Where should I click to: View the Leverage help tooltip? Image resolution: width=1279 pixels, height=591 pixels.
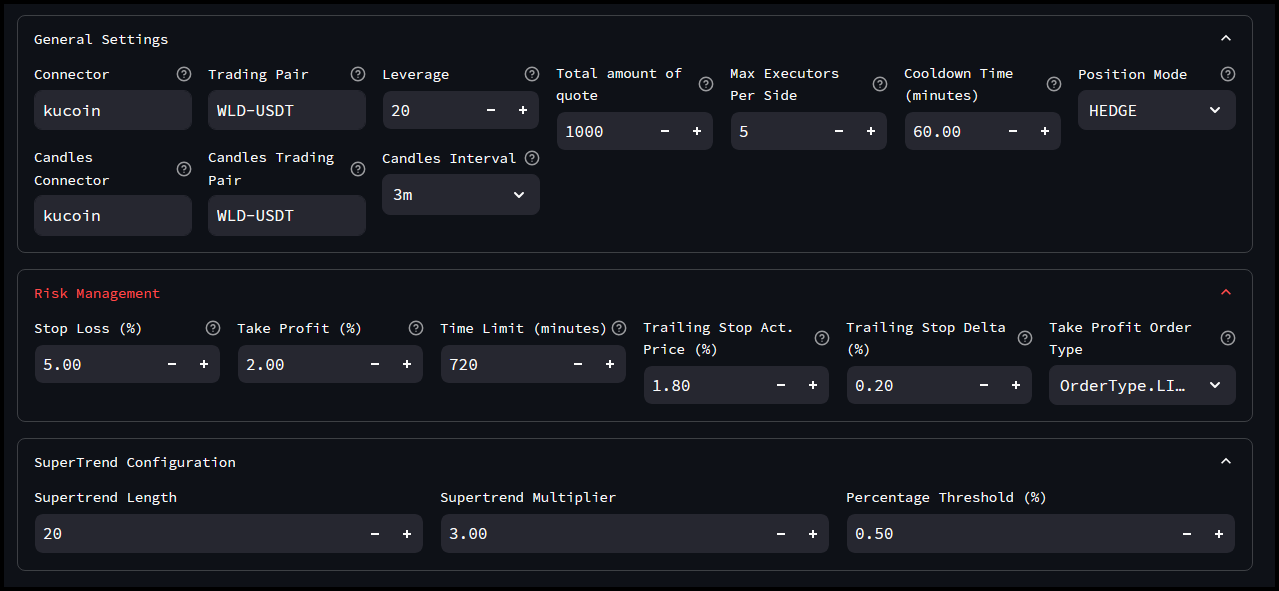pos(531,73)
